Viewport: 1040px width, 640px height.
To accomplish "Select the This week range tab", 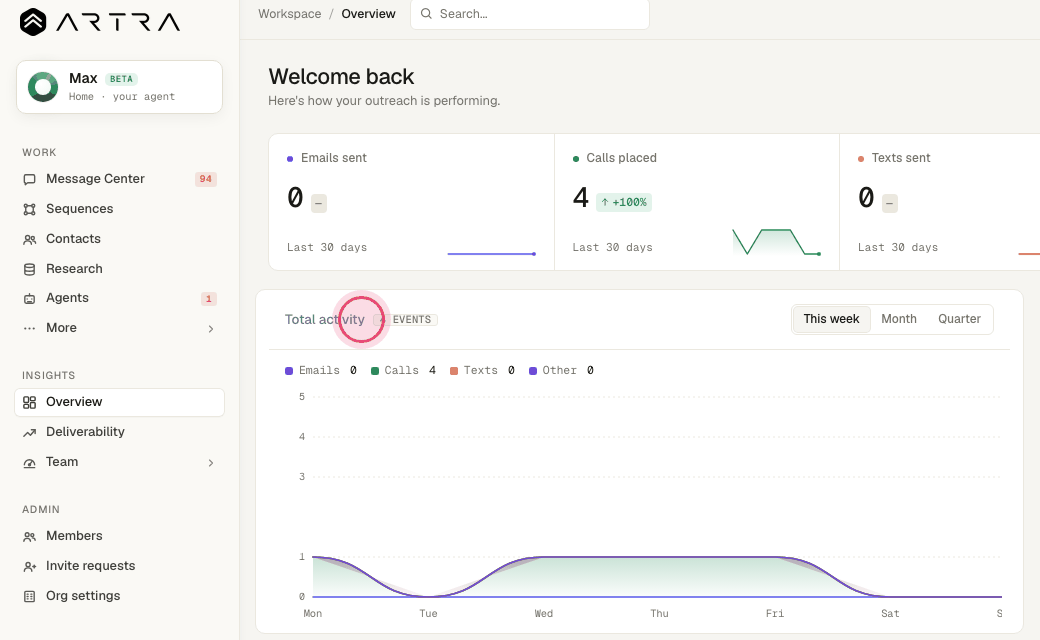I will point(831,319).
